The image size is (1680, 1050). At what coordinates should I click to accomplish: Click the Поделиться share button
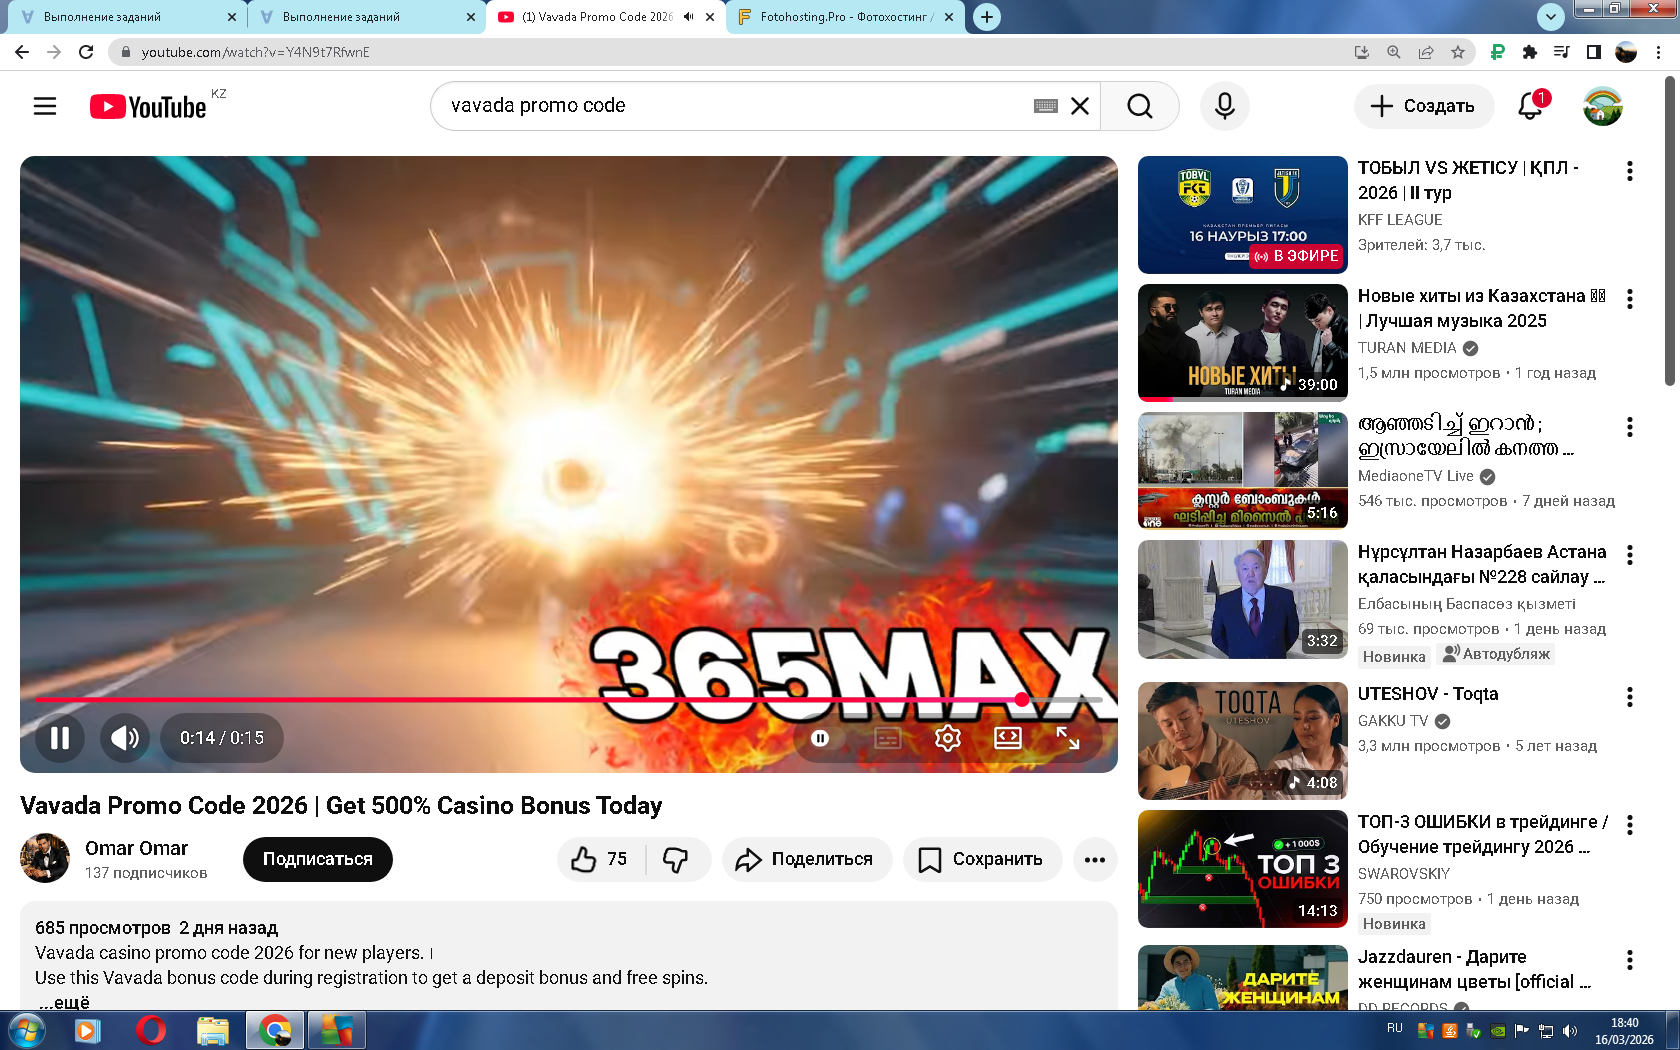coord(807,859)
